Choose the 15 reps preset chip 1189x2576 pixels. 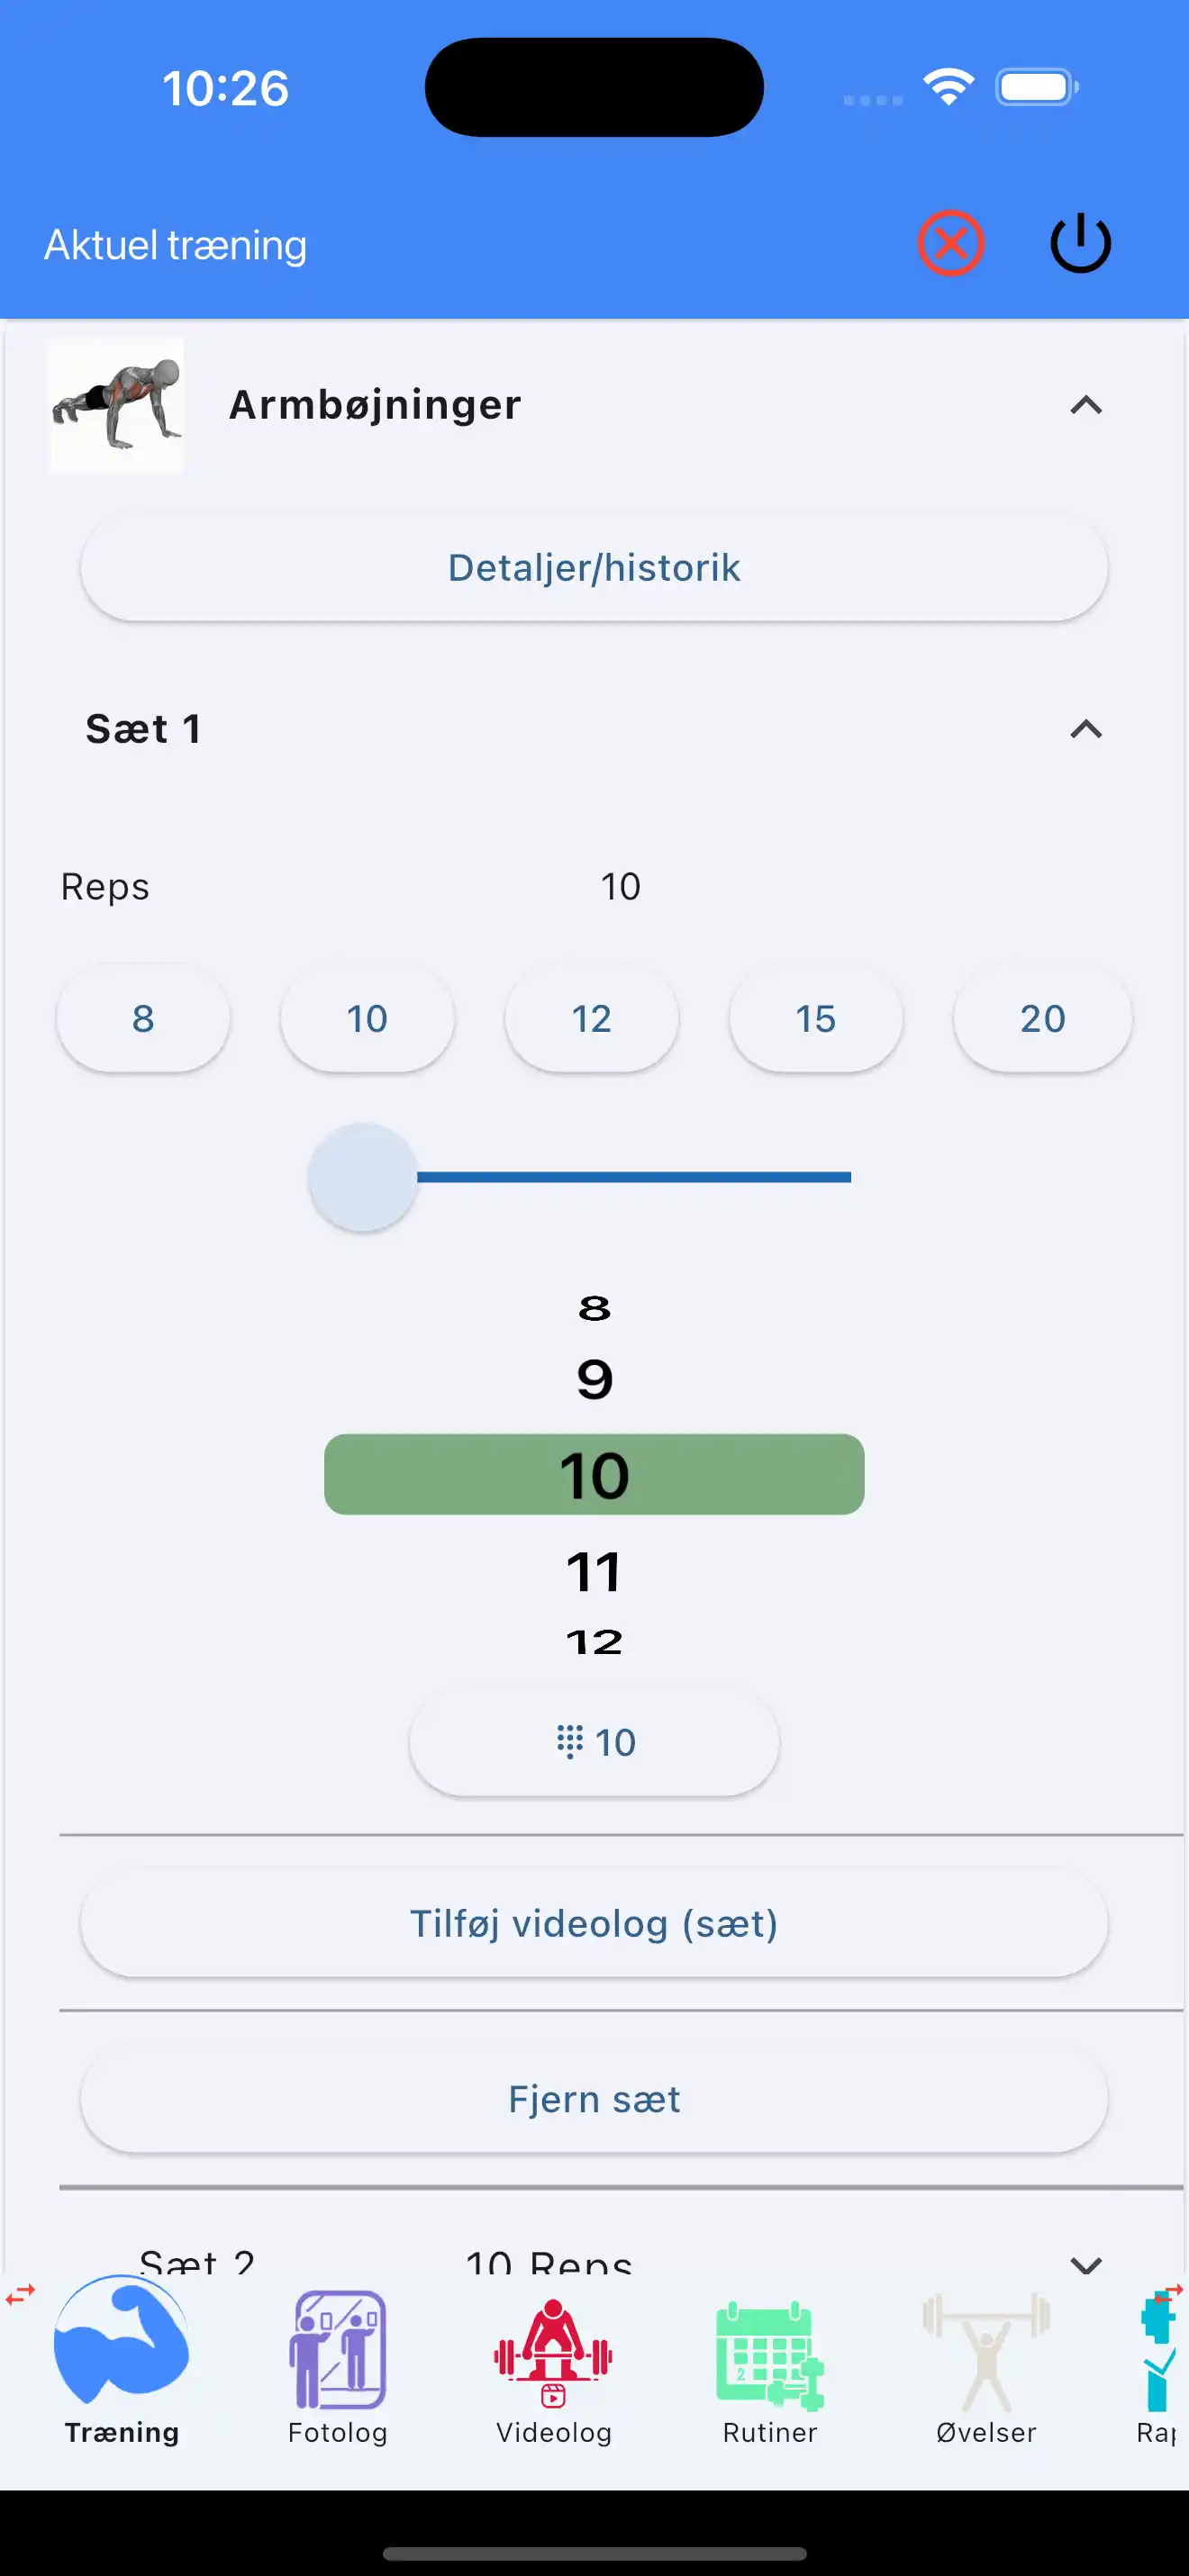815,1018
